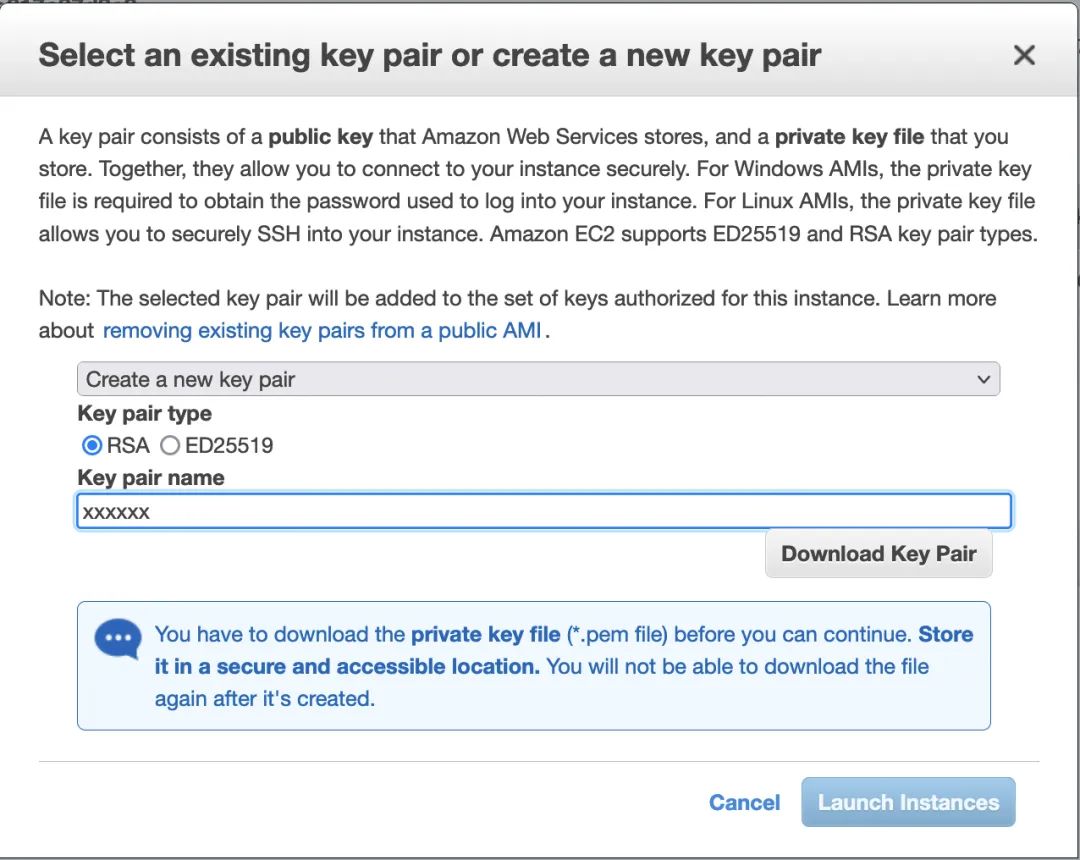Click bold 'public key' in description paragraph
The height and width of the screenshot is (860, 1080).
tap(320, 137)
